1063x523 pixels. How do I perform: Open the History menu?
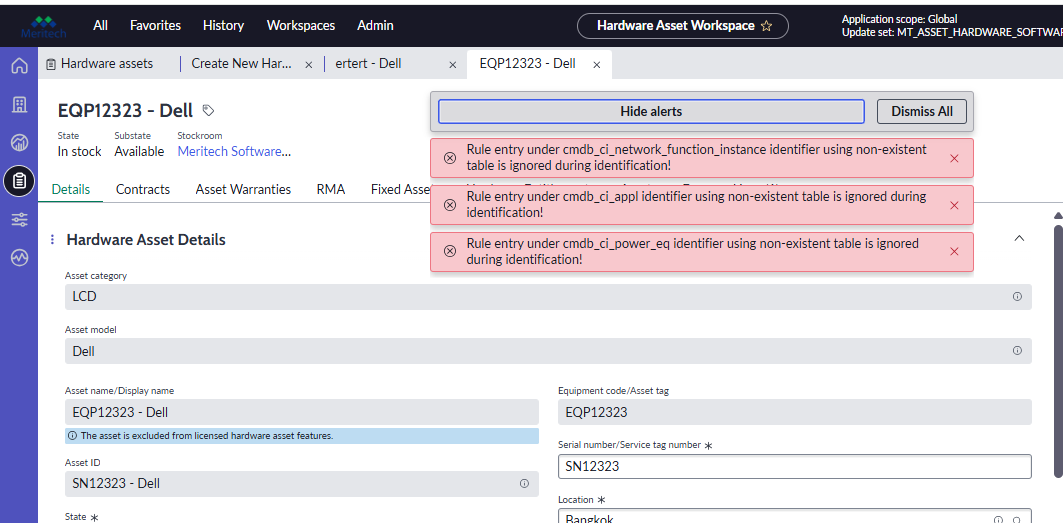223,26
